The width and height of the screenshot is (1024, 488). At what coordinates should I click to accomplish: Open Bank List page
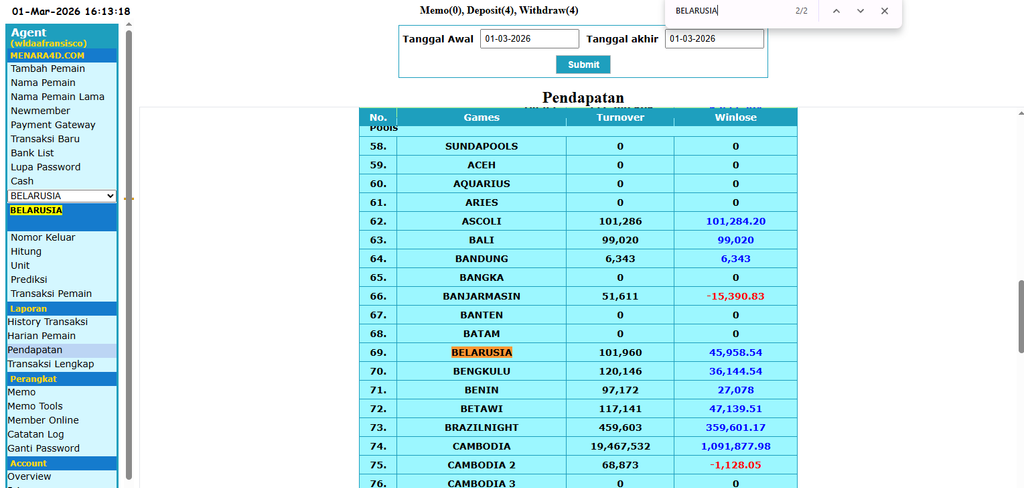(32, 153)
